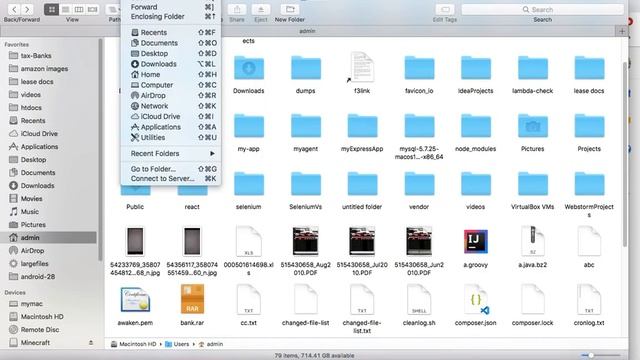Choose Connect to Server… menu item

pyautogui.click(x=171, y=179)
